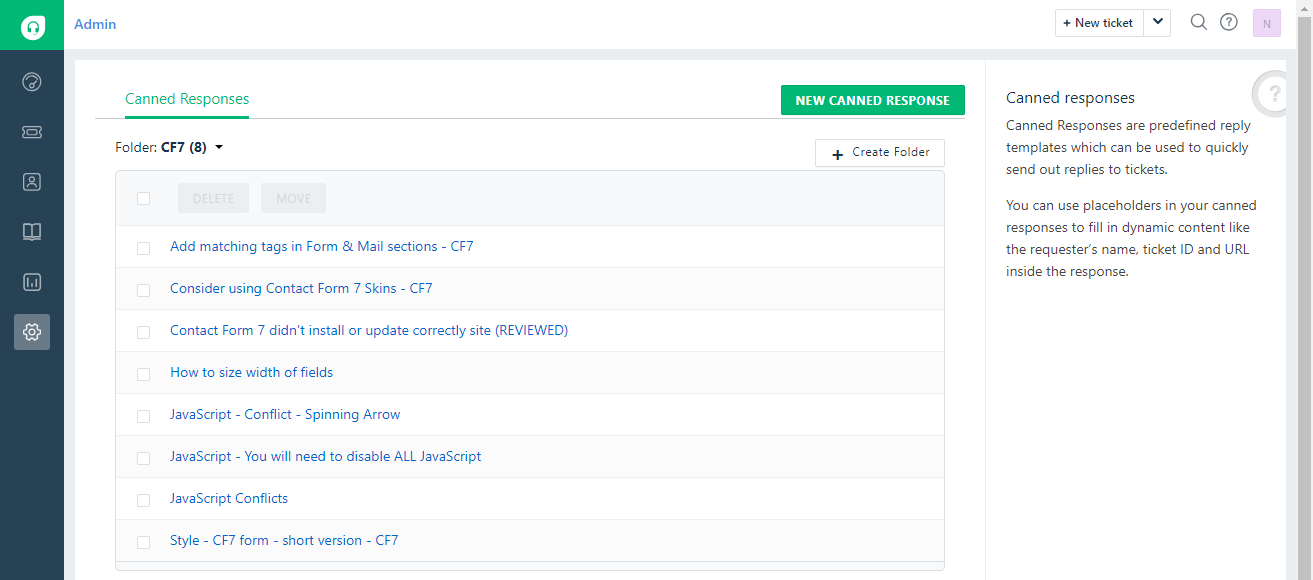This screenshot has height=580, width=1313.
Task: Open the Solutions book icon in sidebar
Action: click(32, 232)
